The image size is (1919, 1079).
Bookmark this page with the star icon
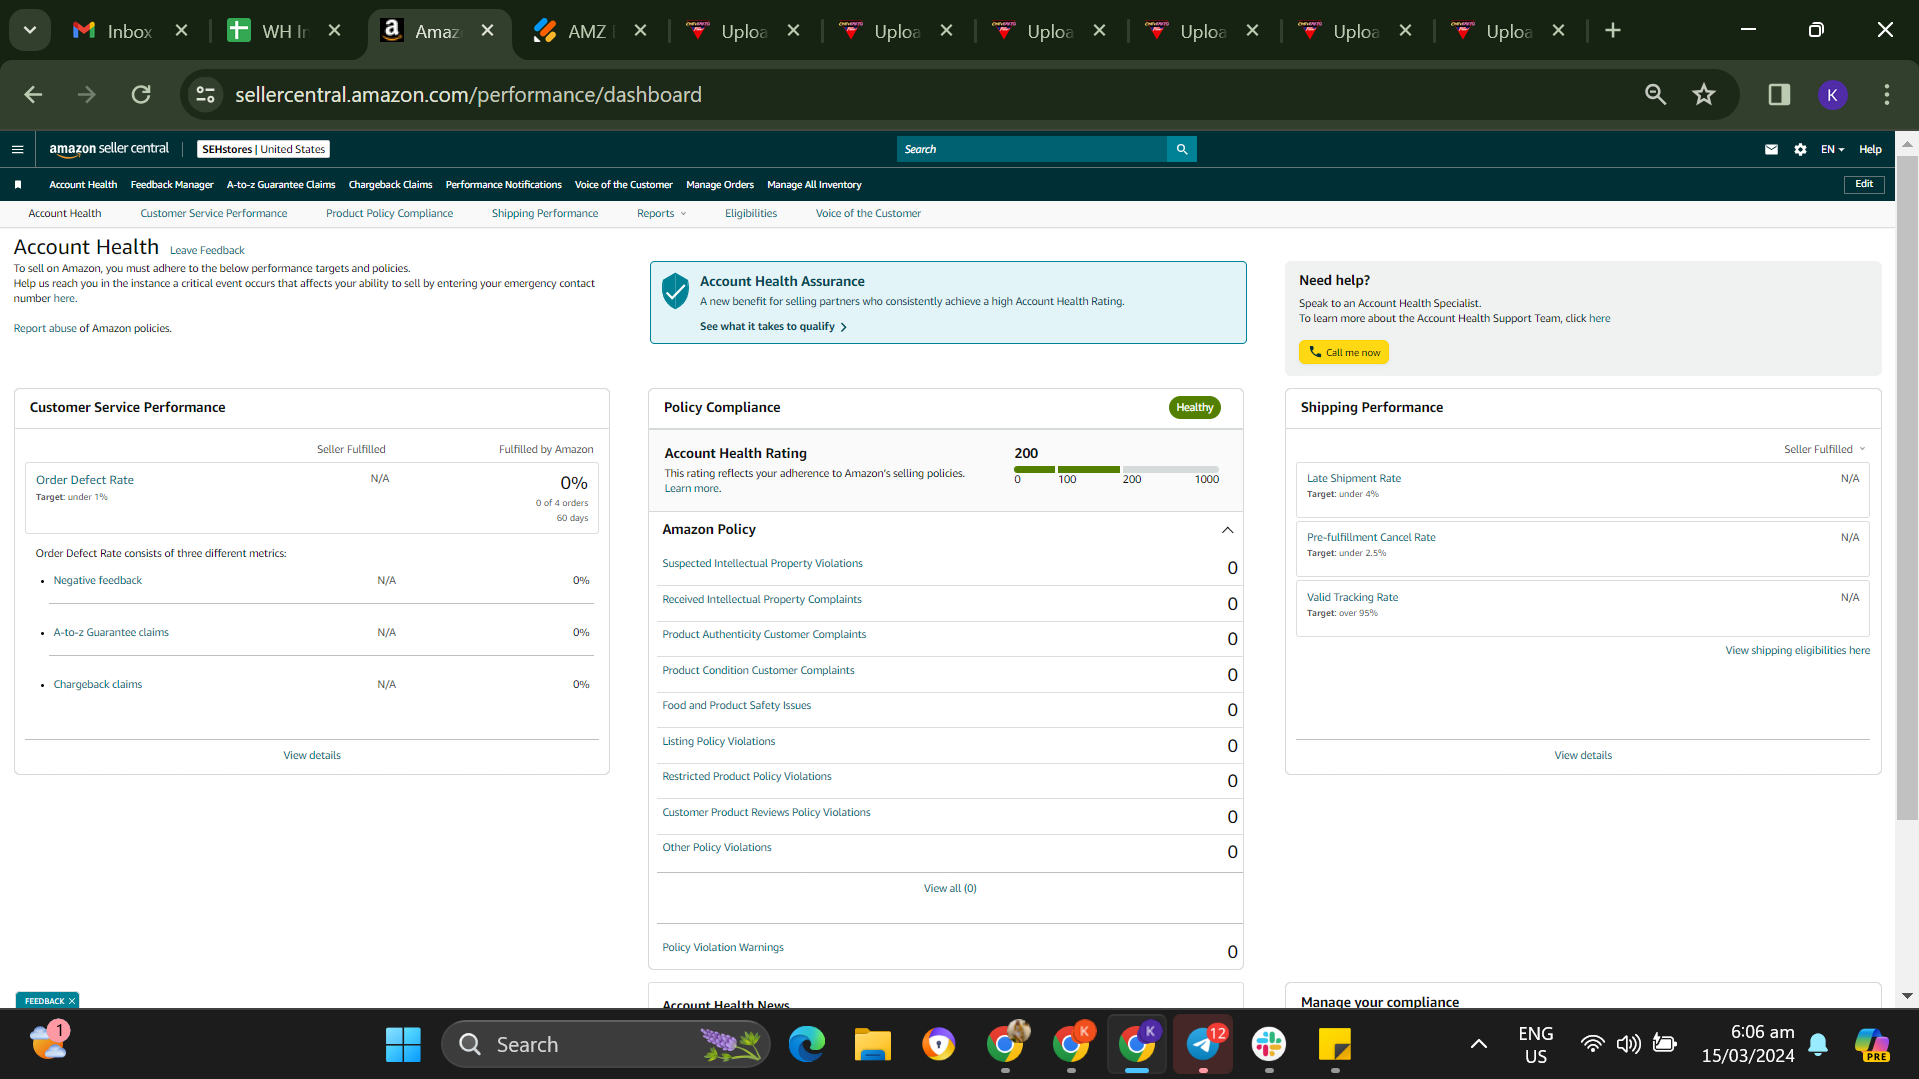click(x=1704, y=95)
